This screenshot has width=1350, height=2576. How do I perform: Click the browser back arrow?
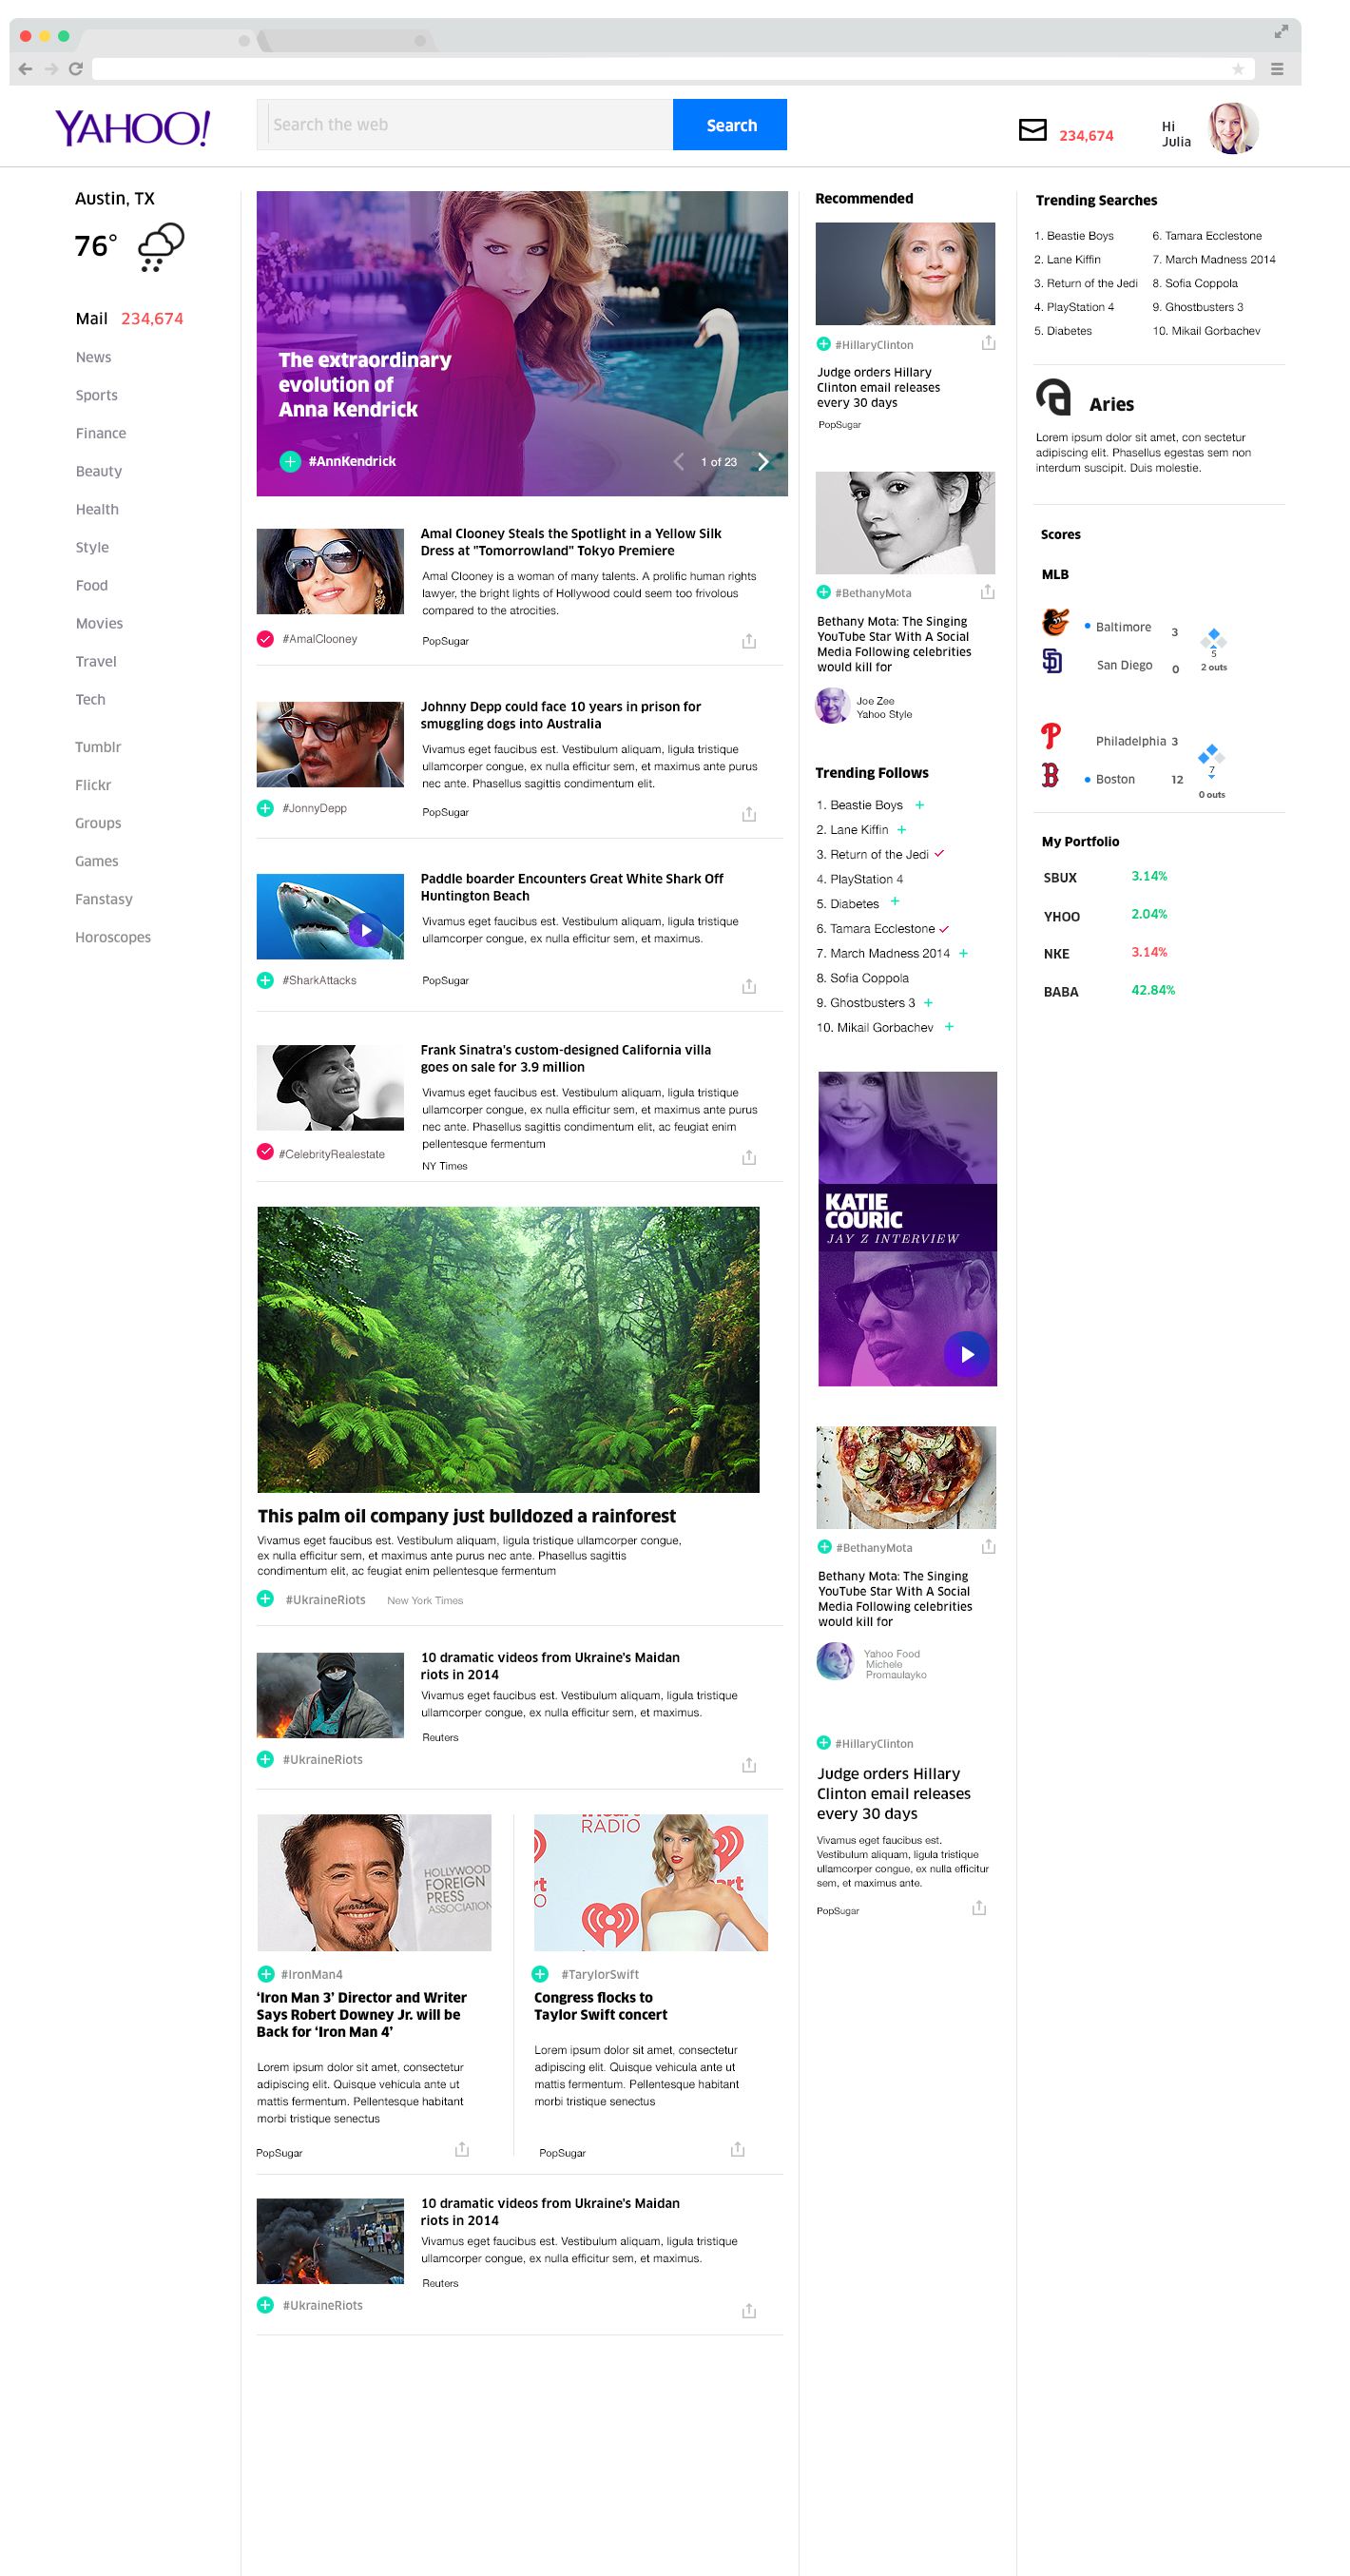[x=25, y=69]
